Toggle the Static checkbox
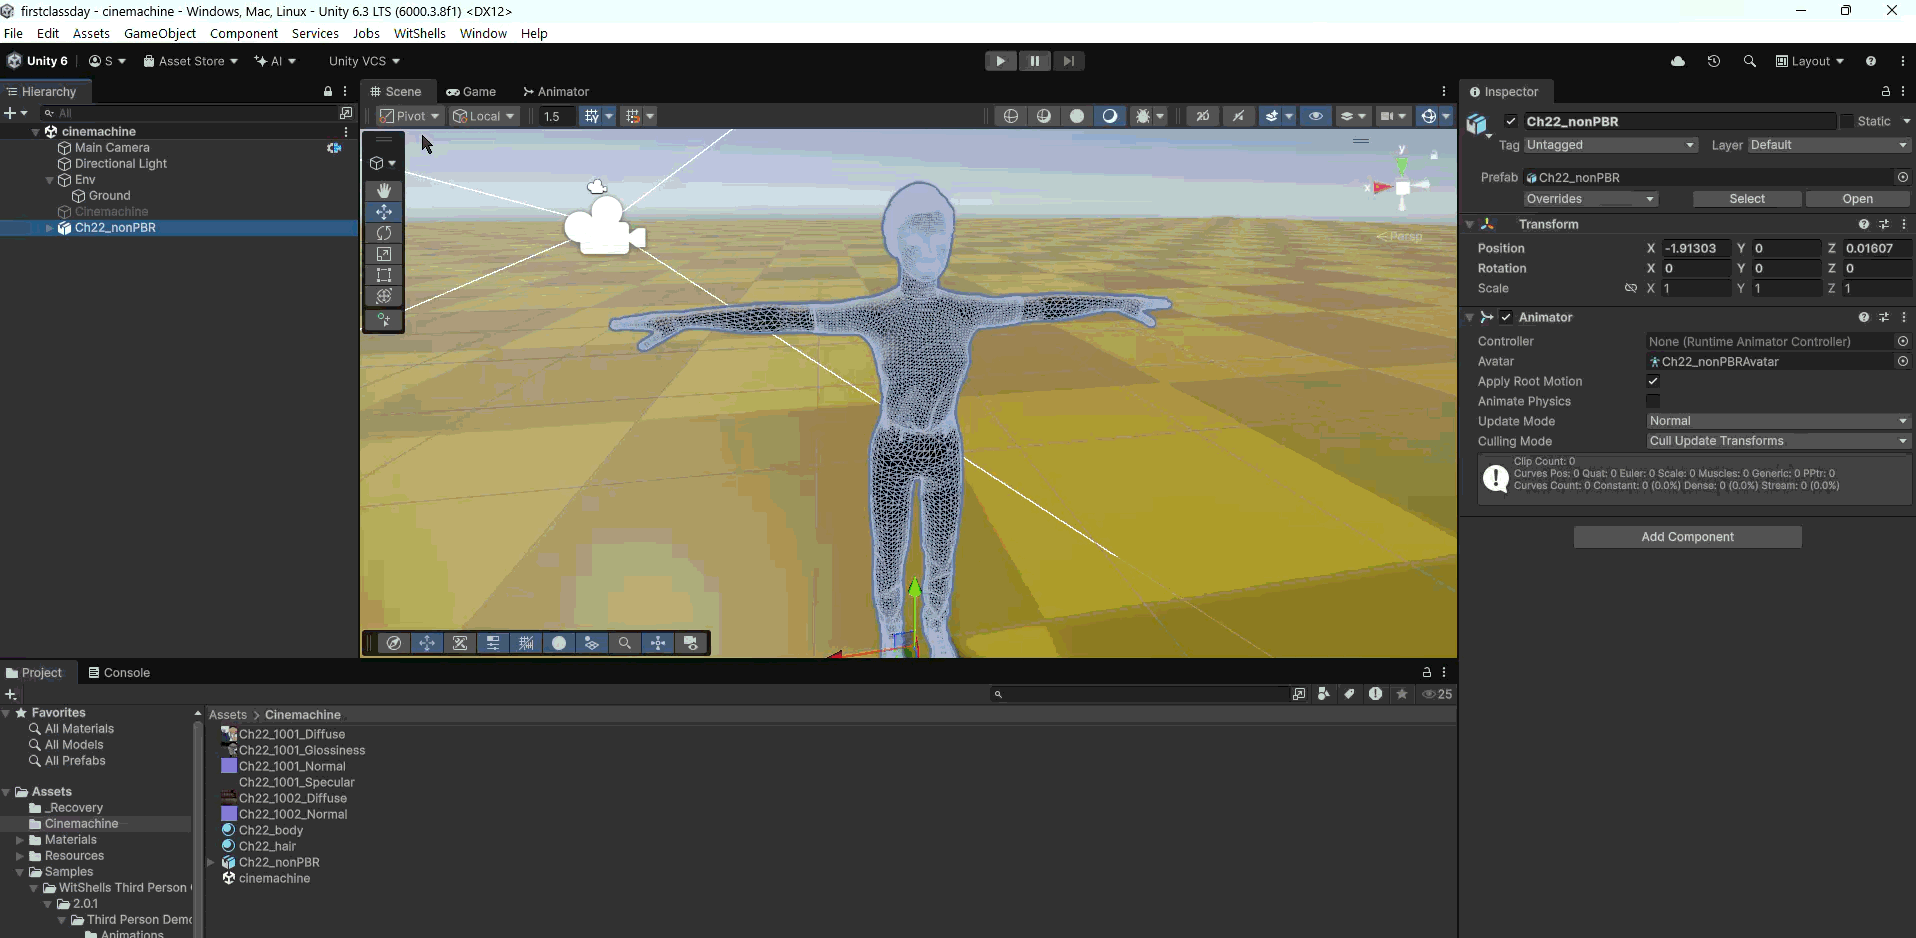The width and height of the screenshot is (1916, 938). tap(1847, 121)
